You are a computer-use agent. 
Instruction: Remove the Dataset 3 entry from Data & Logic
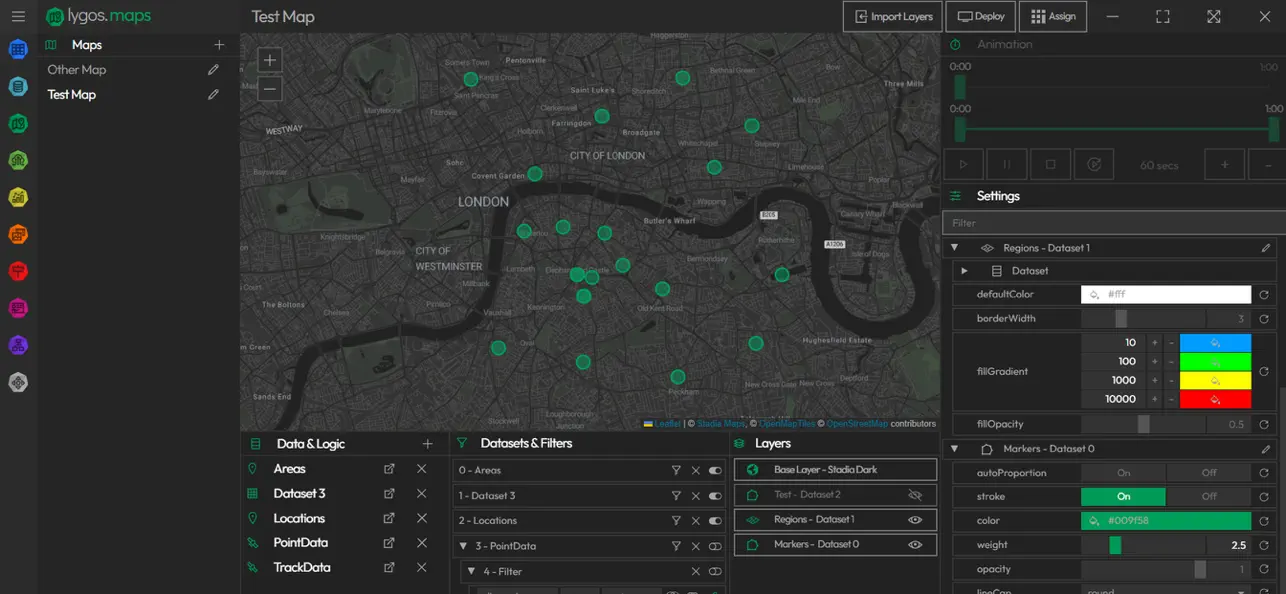(x=422, y=494)
